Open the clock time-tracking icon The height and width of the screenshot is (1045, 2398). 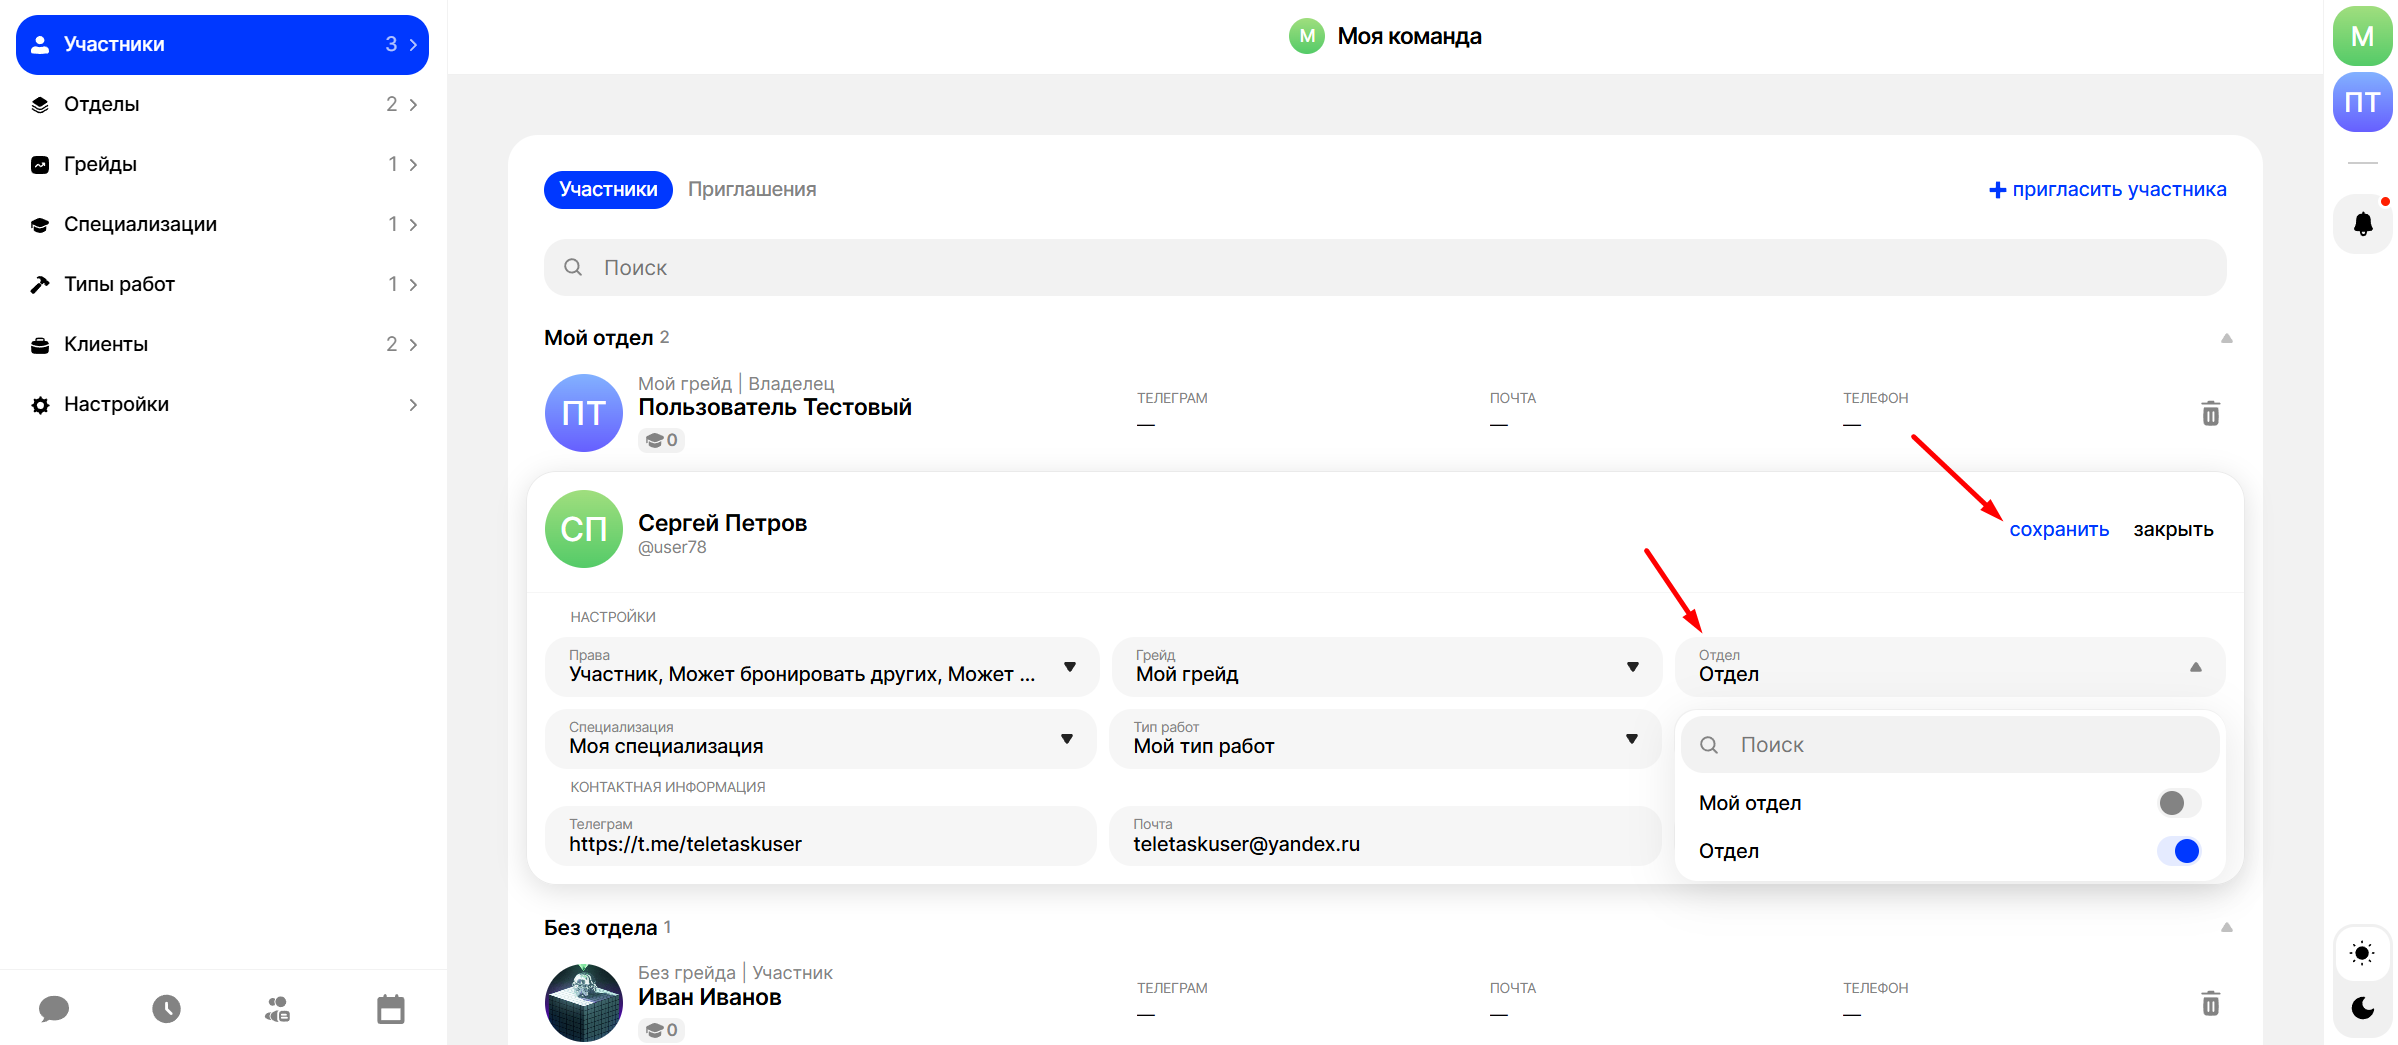pyautogui.click(x=166, y=1009)
